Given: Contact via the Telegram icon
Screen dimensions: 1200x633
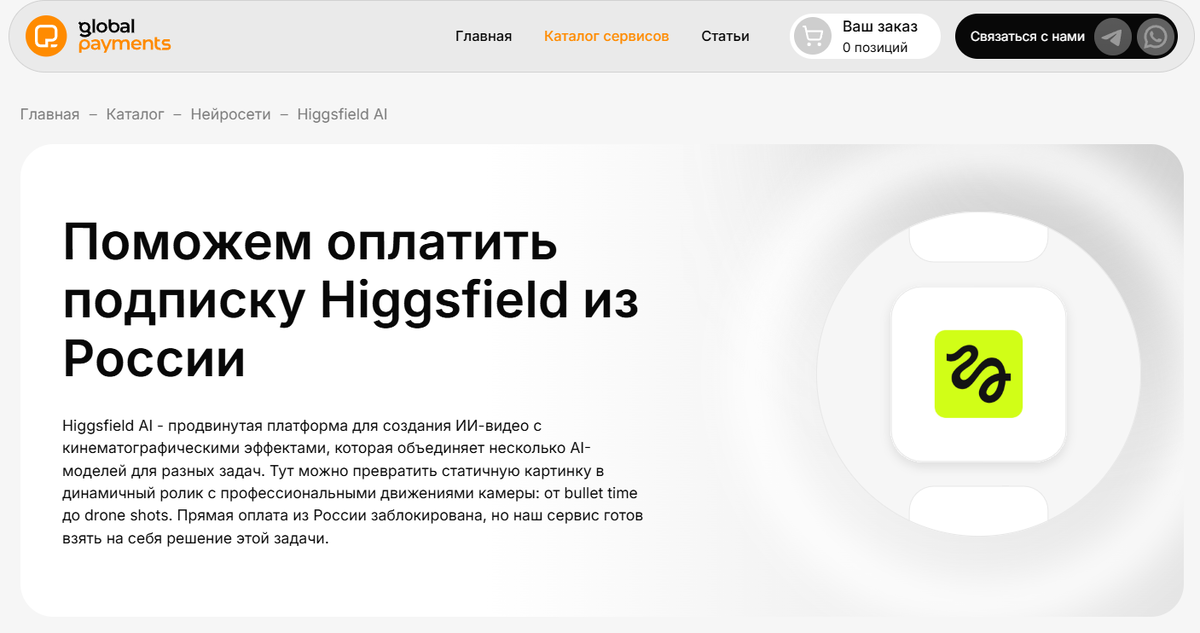Looking at the screenshot, I should pos(1113,37).
